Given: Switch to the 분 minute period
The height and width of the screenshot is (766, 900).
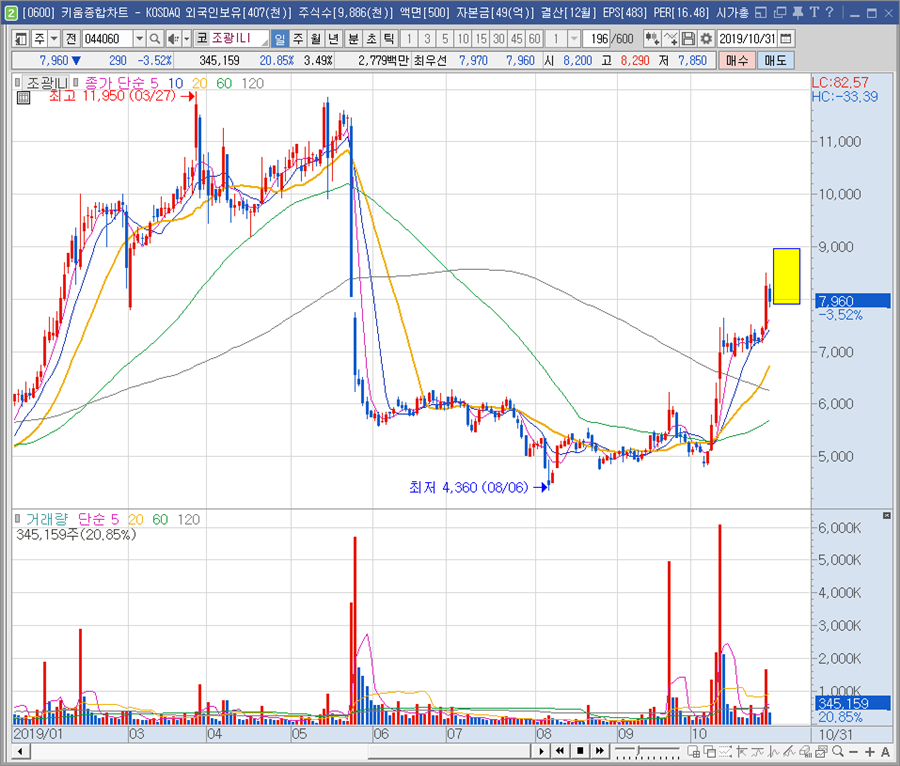Looking at the screenshot, I should click(354, 39).
